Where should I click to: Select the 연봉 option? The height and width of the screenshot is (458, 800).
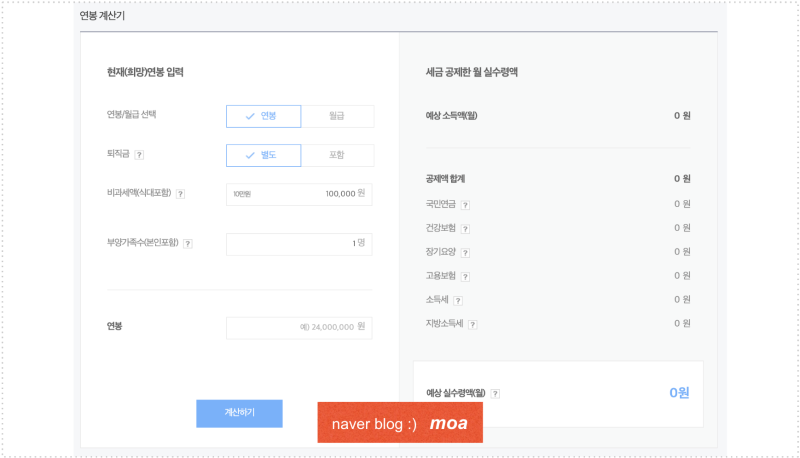coord(264,116)
